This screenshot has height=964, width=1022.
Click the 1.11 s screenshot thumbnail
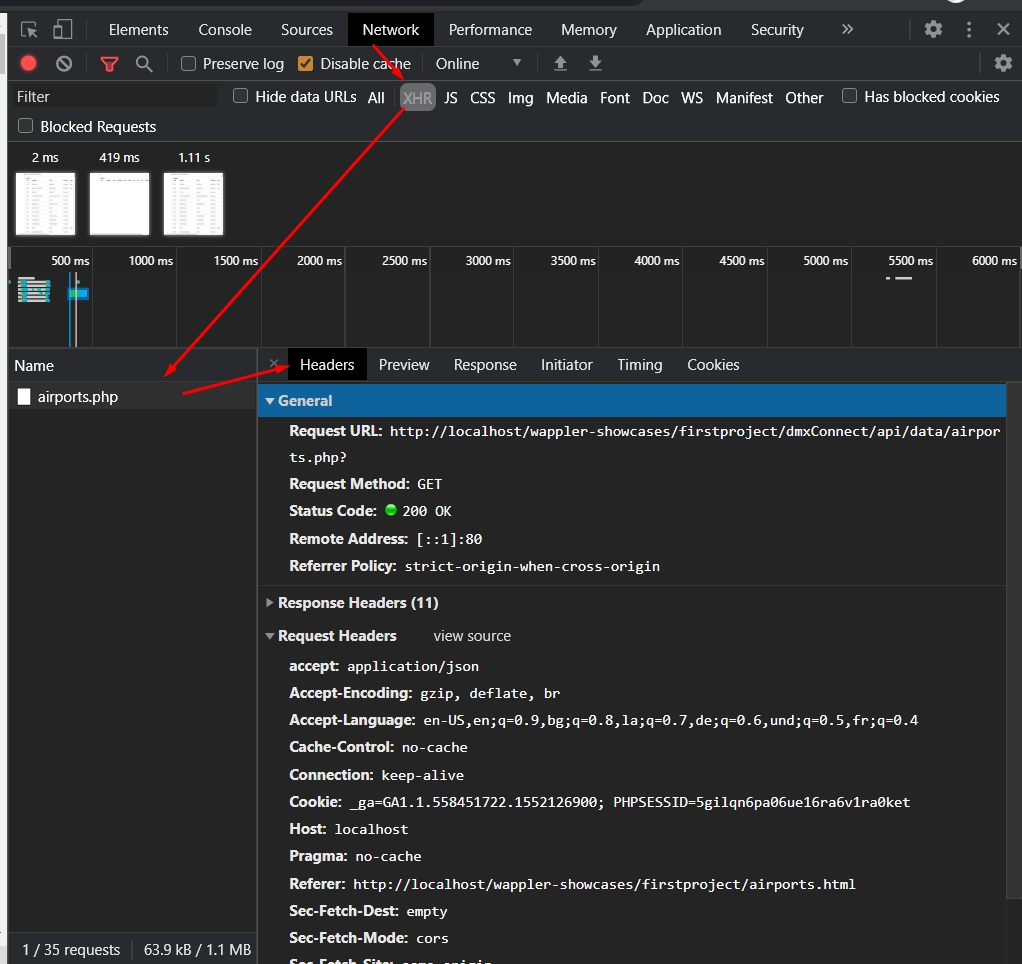tap(194, 203)
